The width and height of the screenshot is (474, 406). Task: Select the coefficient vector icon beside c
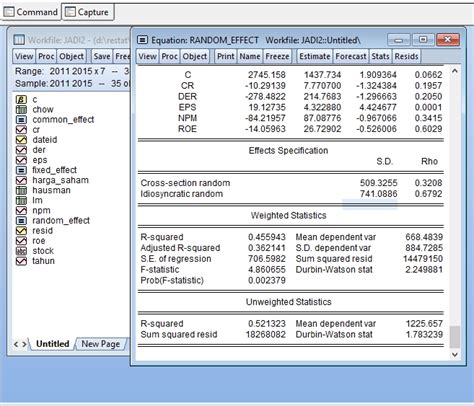[x=21, y=99]
